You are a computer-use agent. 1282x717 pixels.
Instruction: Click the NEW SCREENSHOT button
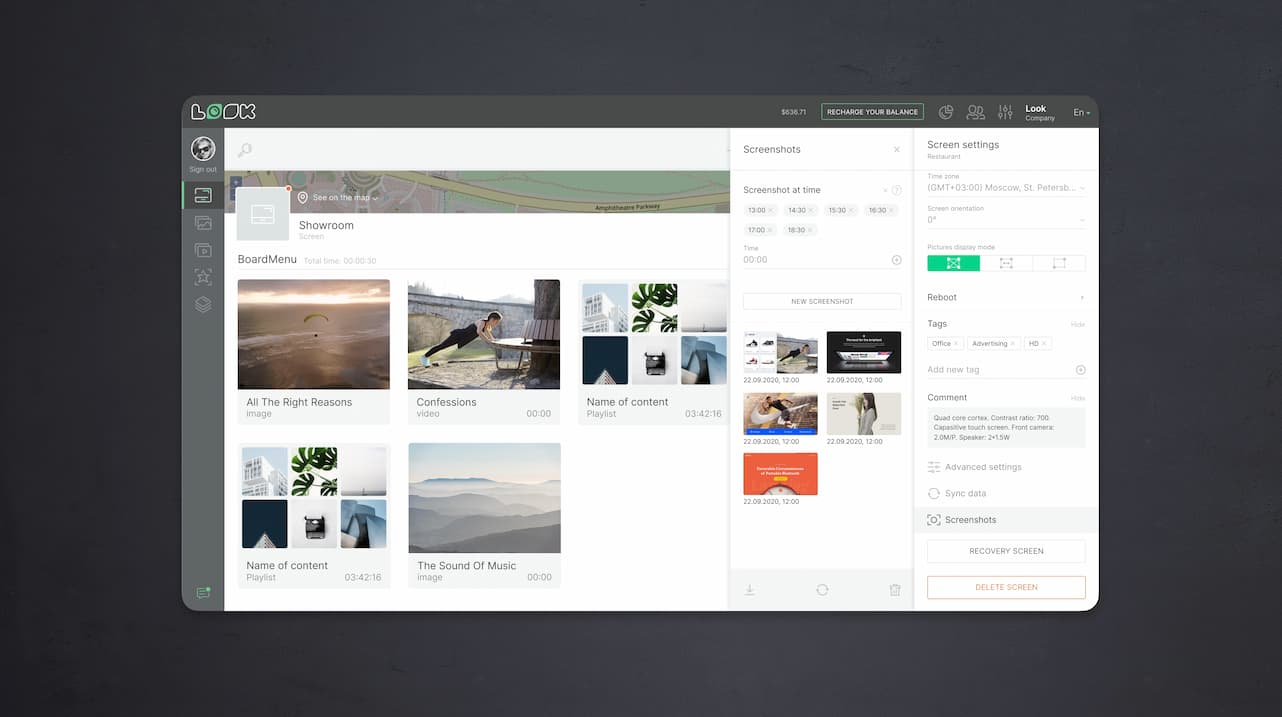pos(821,301)
